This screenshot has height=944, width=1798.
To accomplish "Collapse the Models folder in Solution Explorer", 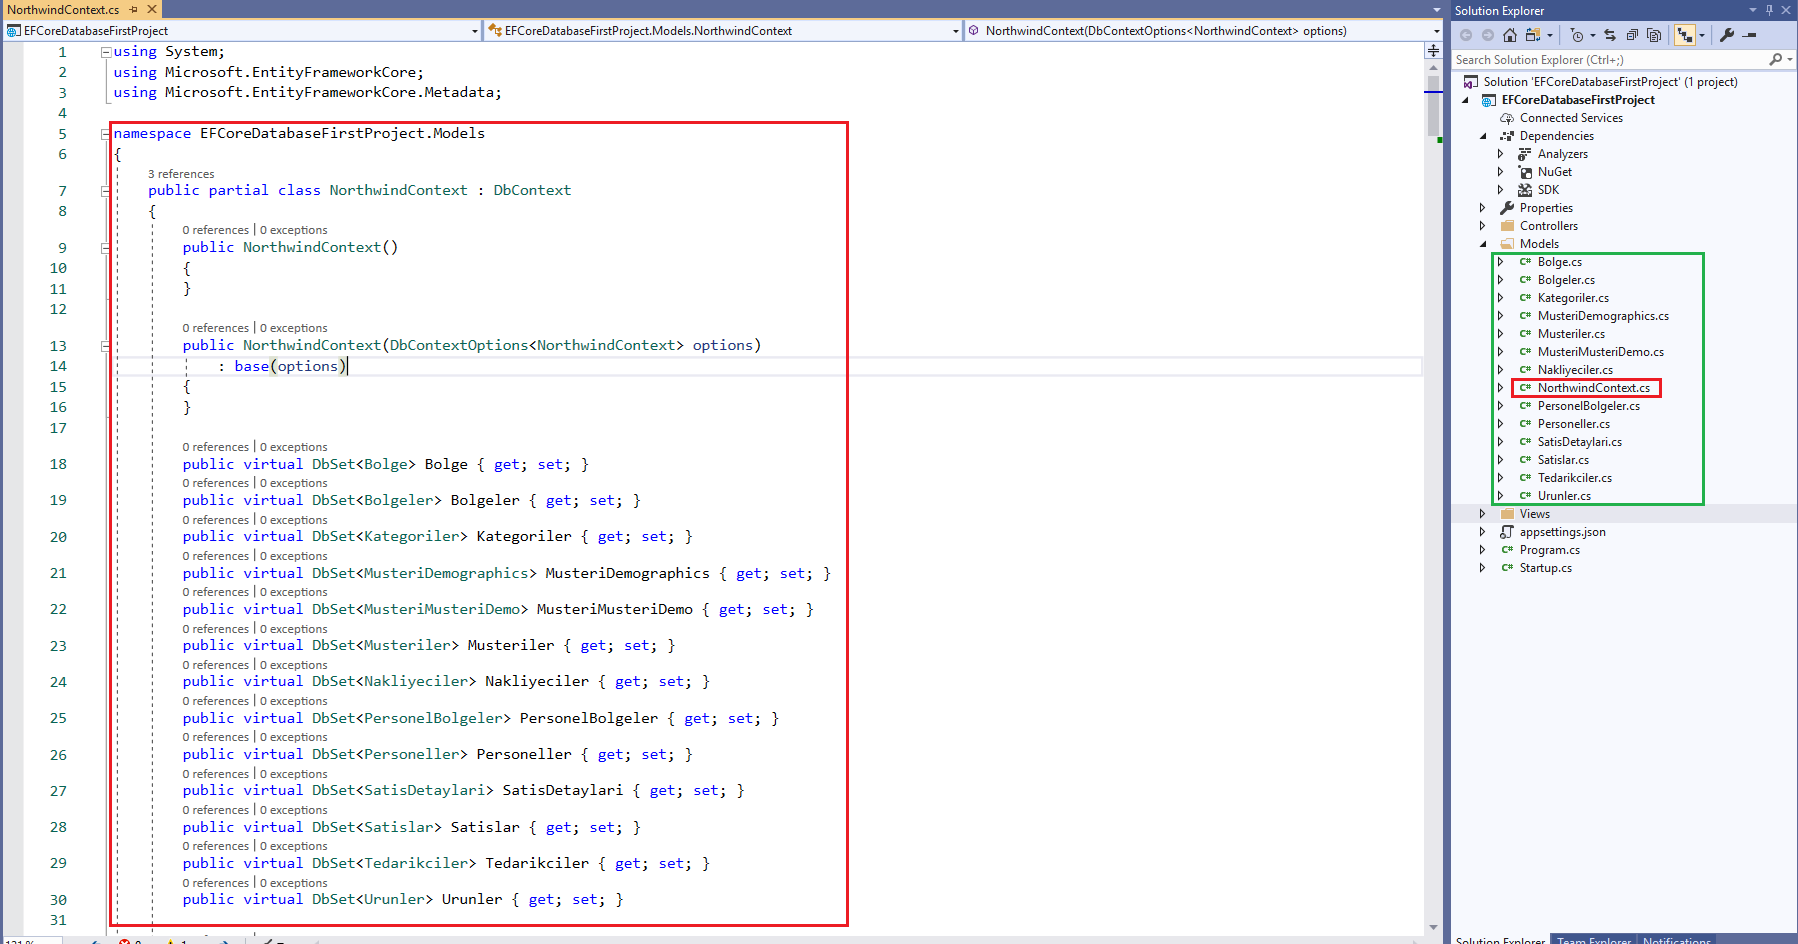I will (1483, 244).
